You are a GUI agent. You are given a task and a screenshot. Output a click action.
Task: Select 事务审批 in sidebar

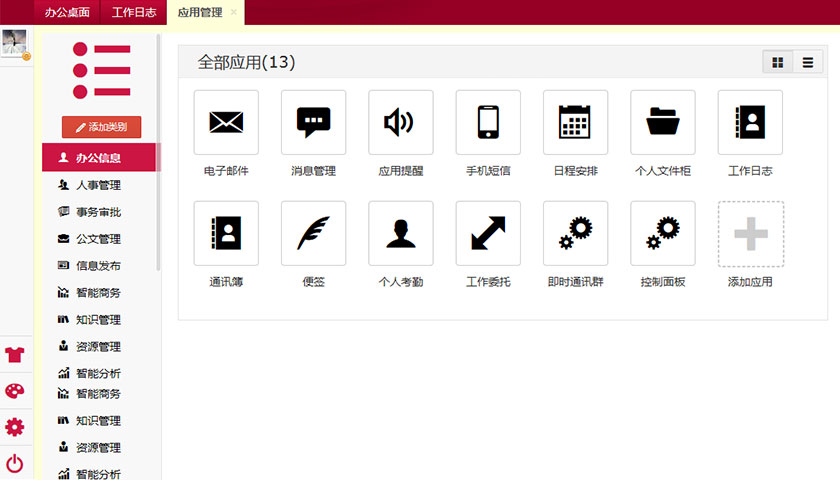pyautogui.click(x=99, y=212)
